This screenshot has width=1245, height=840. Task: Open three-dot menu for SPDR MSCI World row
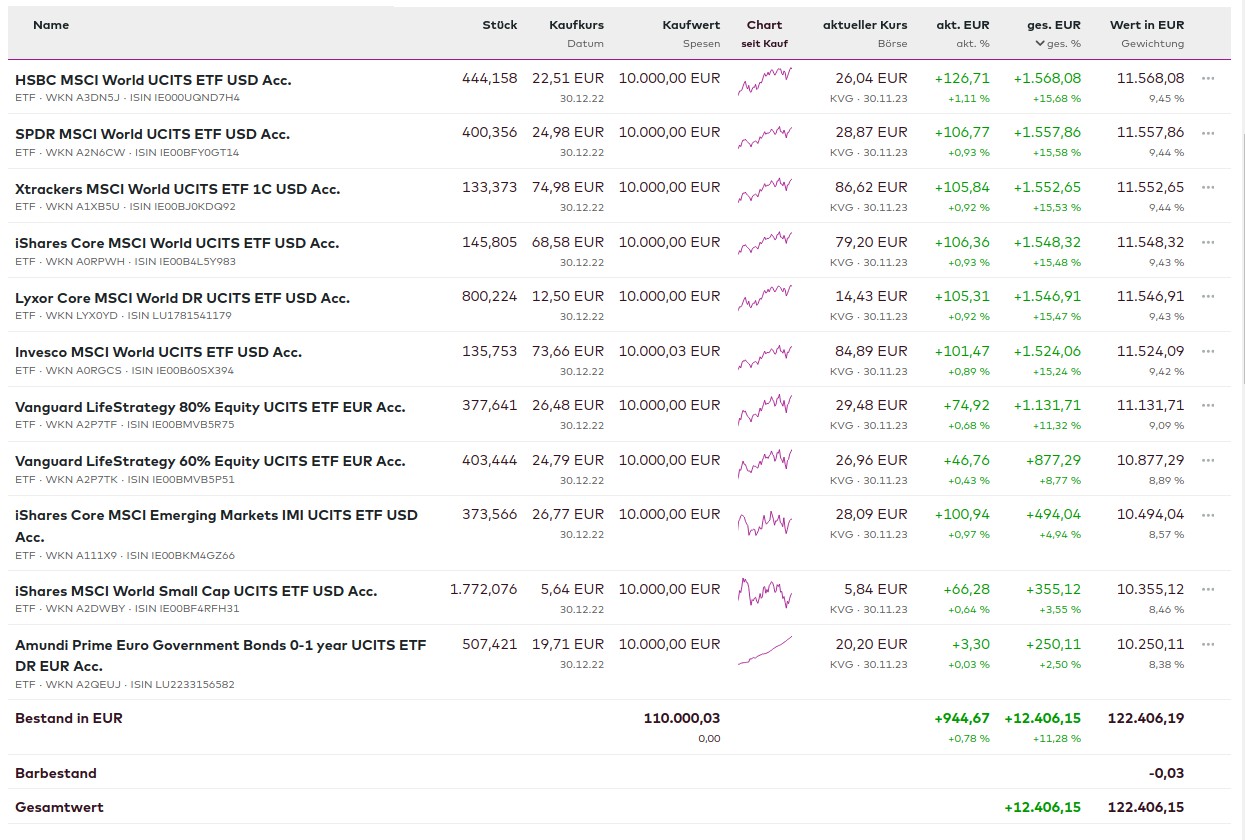click(x=1208, y=132)
